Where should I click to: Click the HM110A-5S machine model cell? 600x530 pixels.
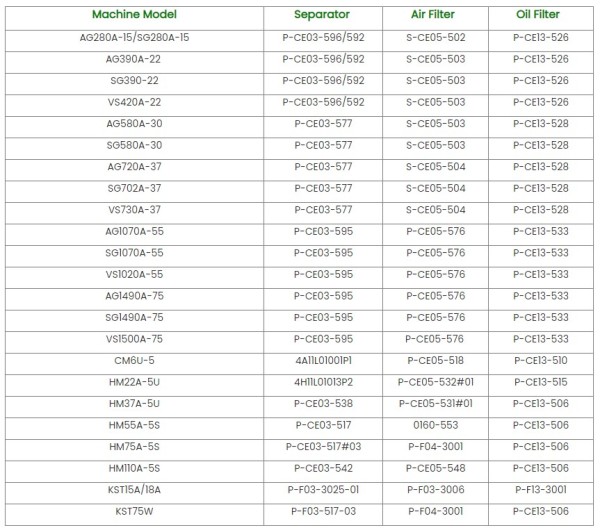coord(134,468)
